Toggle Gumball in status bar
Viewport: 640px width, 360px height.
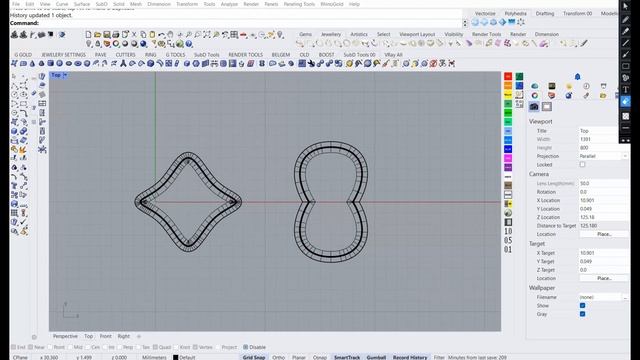376,357
